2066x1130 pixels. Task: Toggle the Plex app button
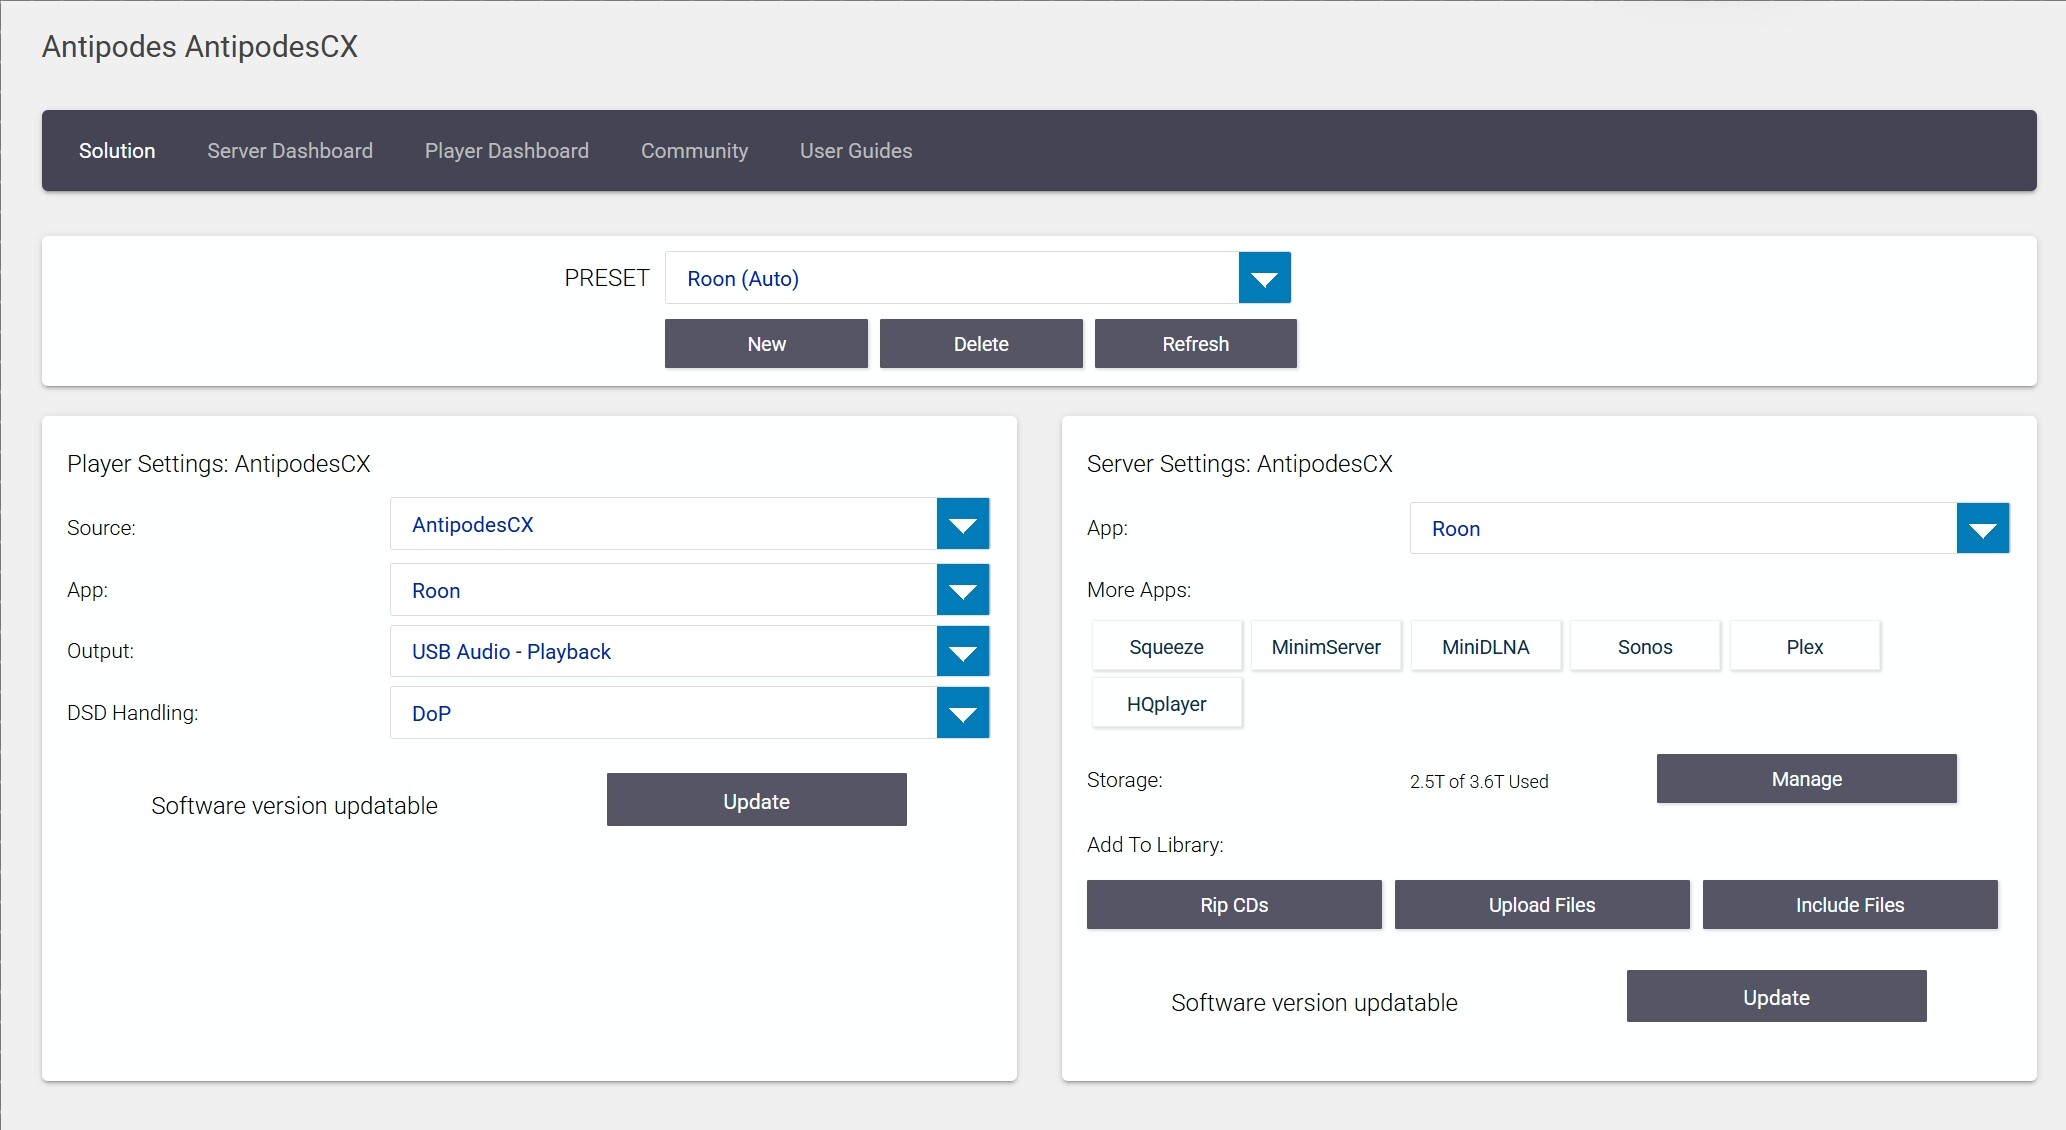[x=1804, y=647]
